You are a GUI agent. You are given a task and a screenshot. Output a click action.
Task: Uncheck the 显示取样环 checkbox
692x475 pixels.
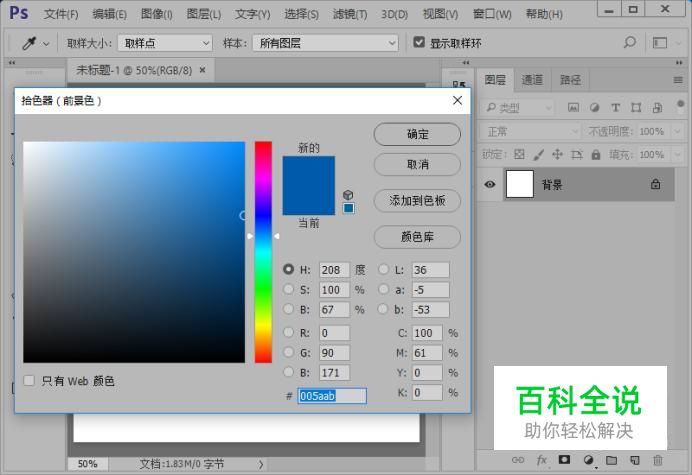(x=419, y=42)
